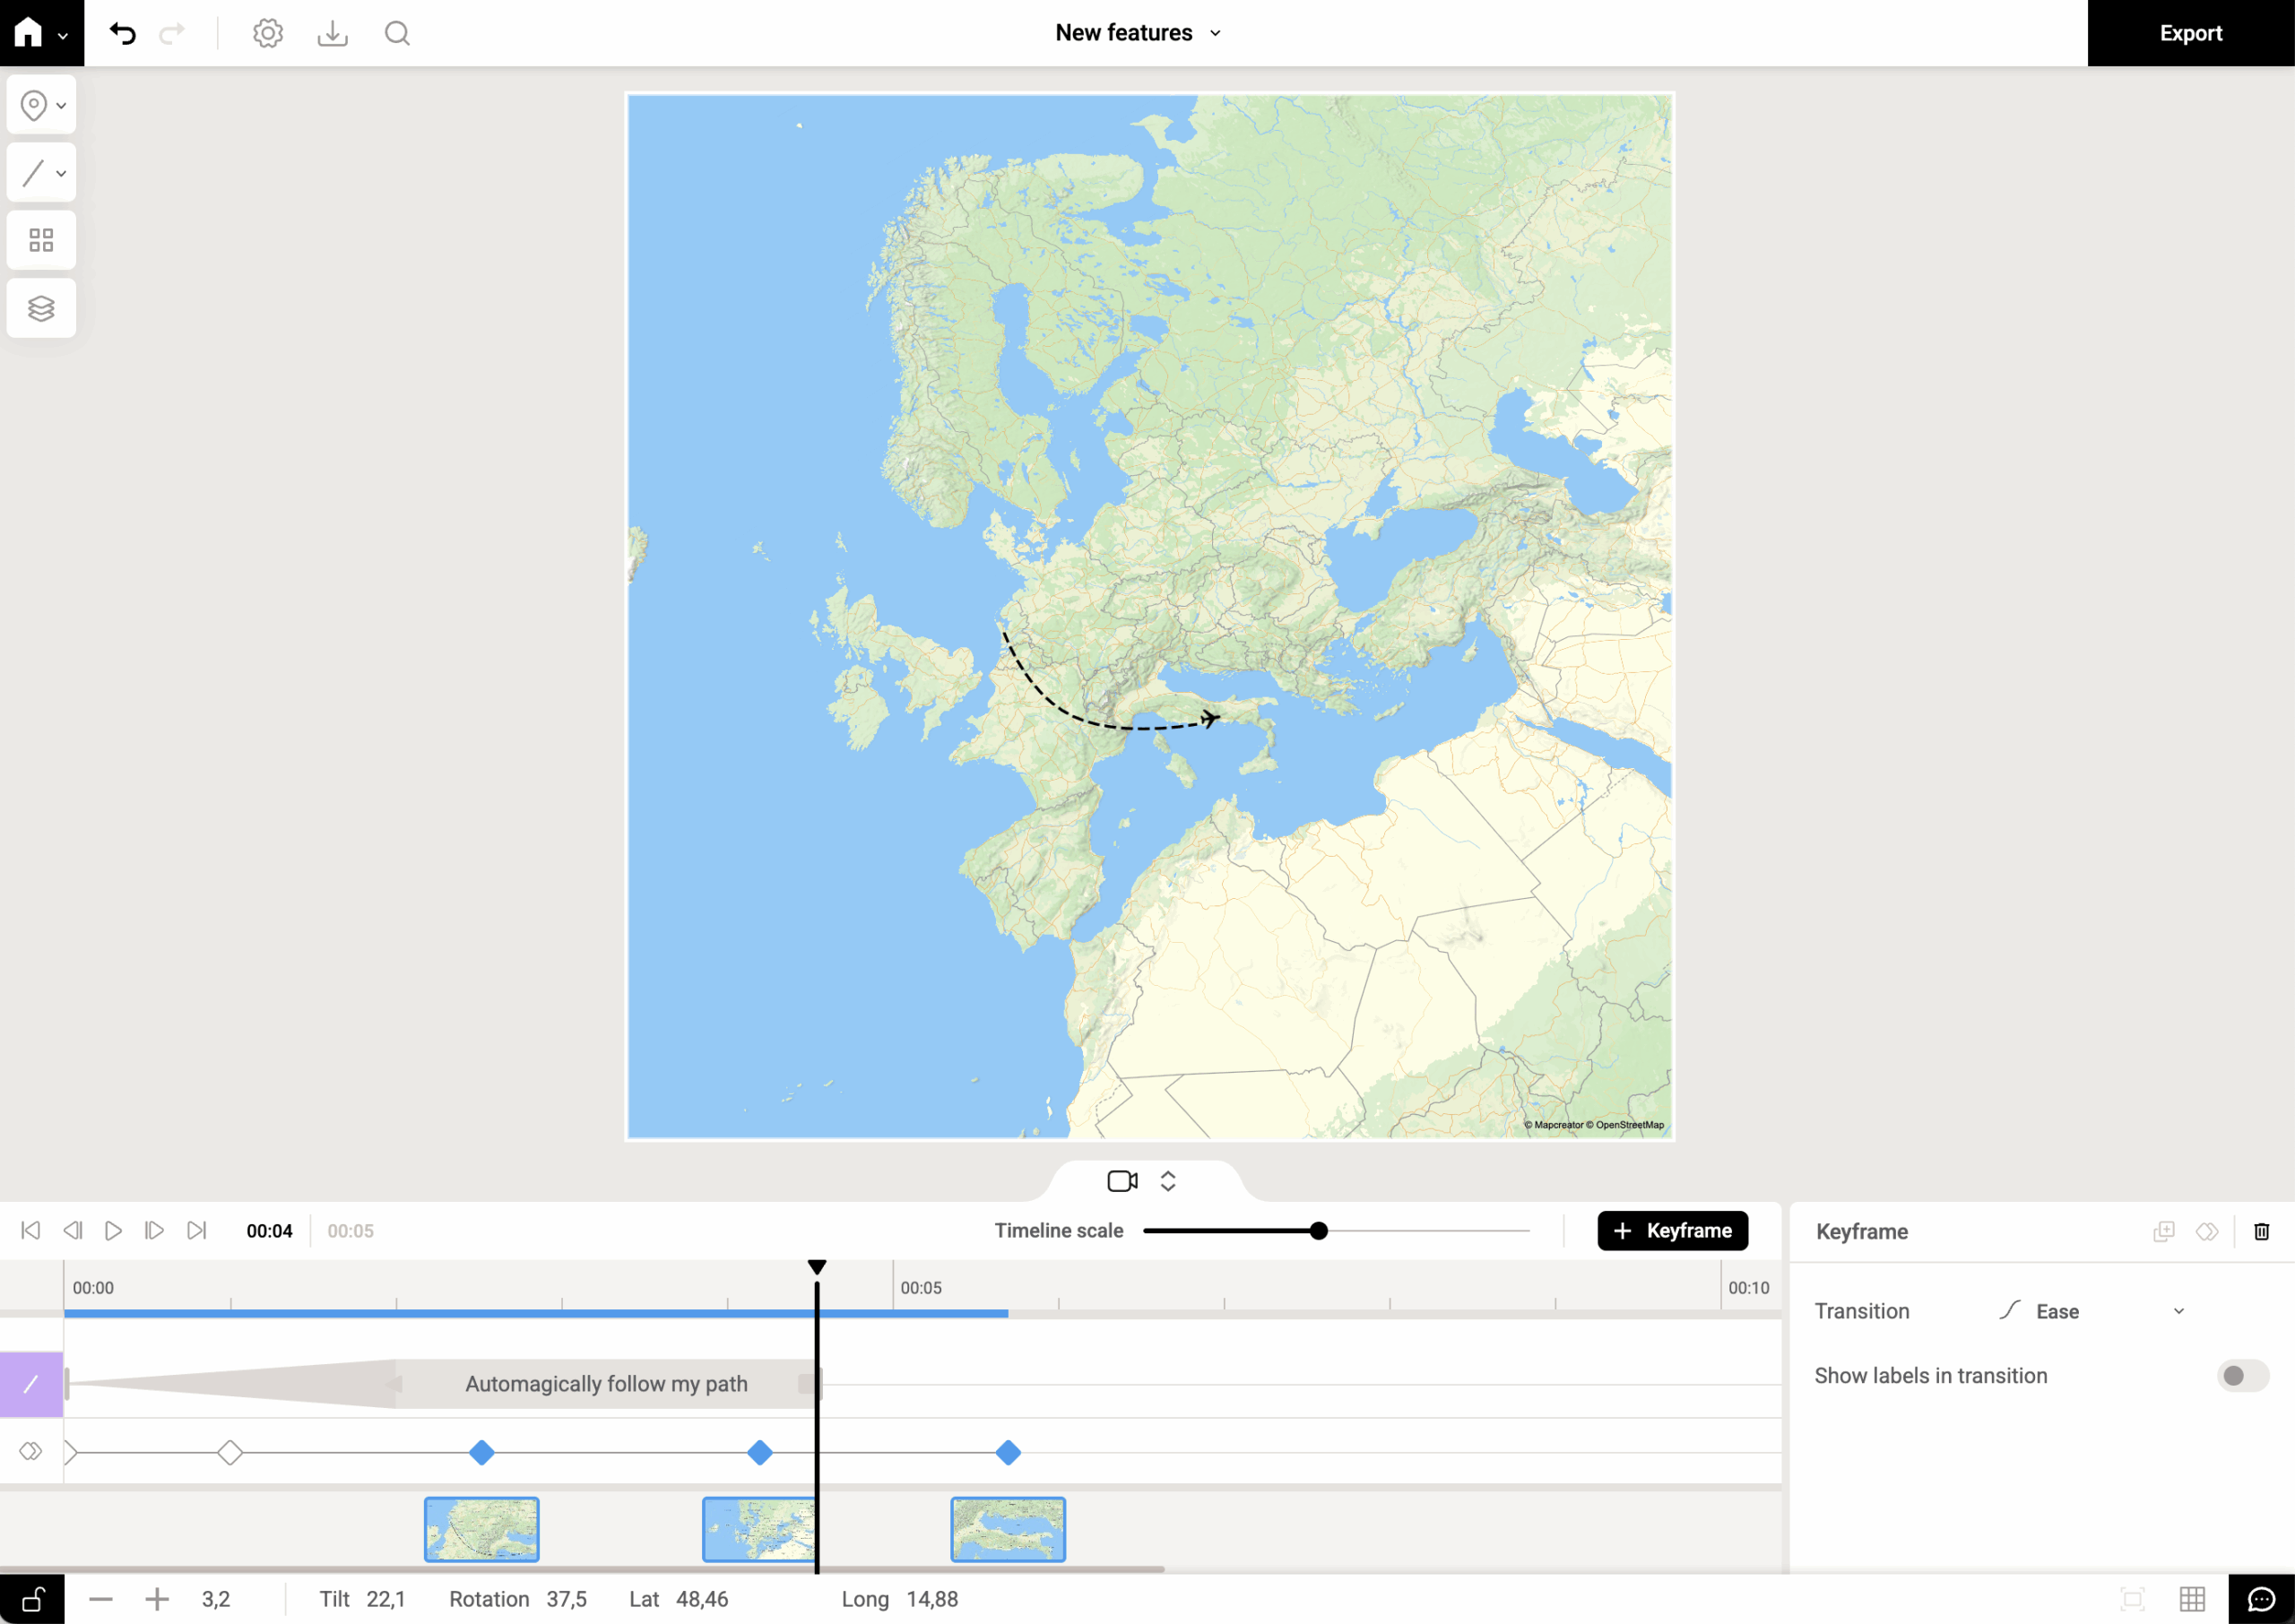This screenshot has height=1624, width=2295.
Task: Click the playhead marker on timeline
Action: pos(817,1268)
